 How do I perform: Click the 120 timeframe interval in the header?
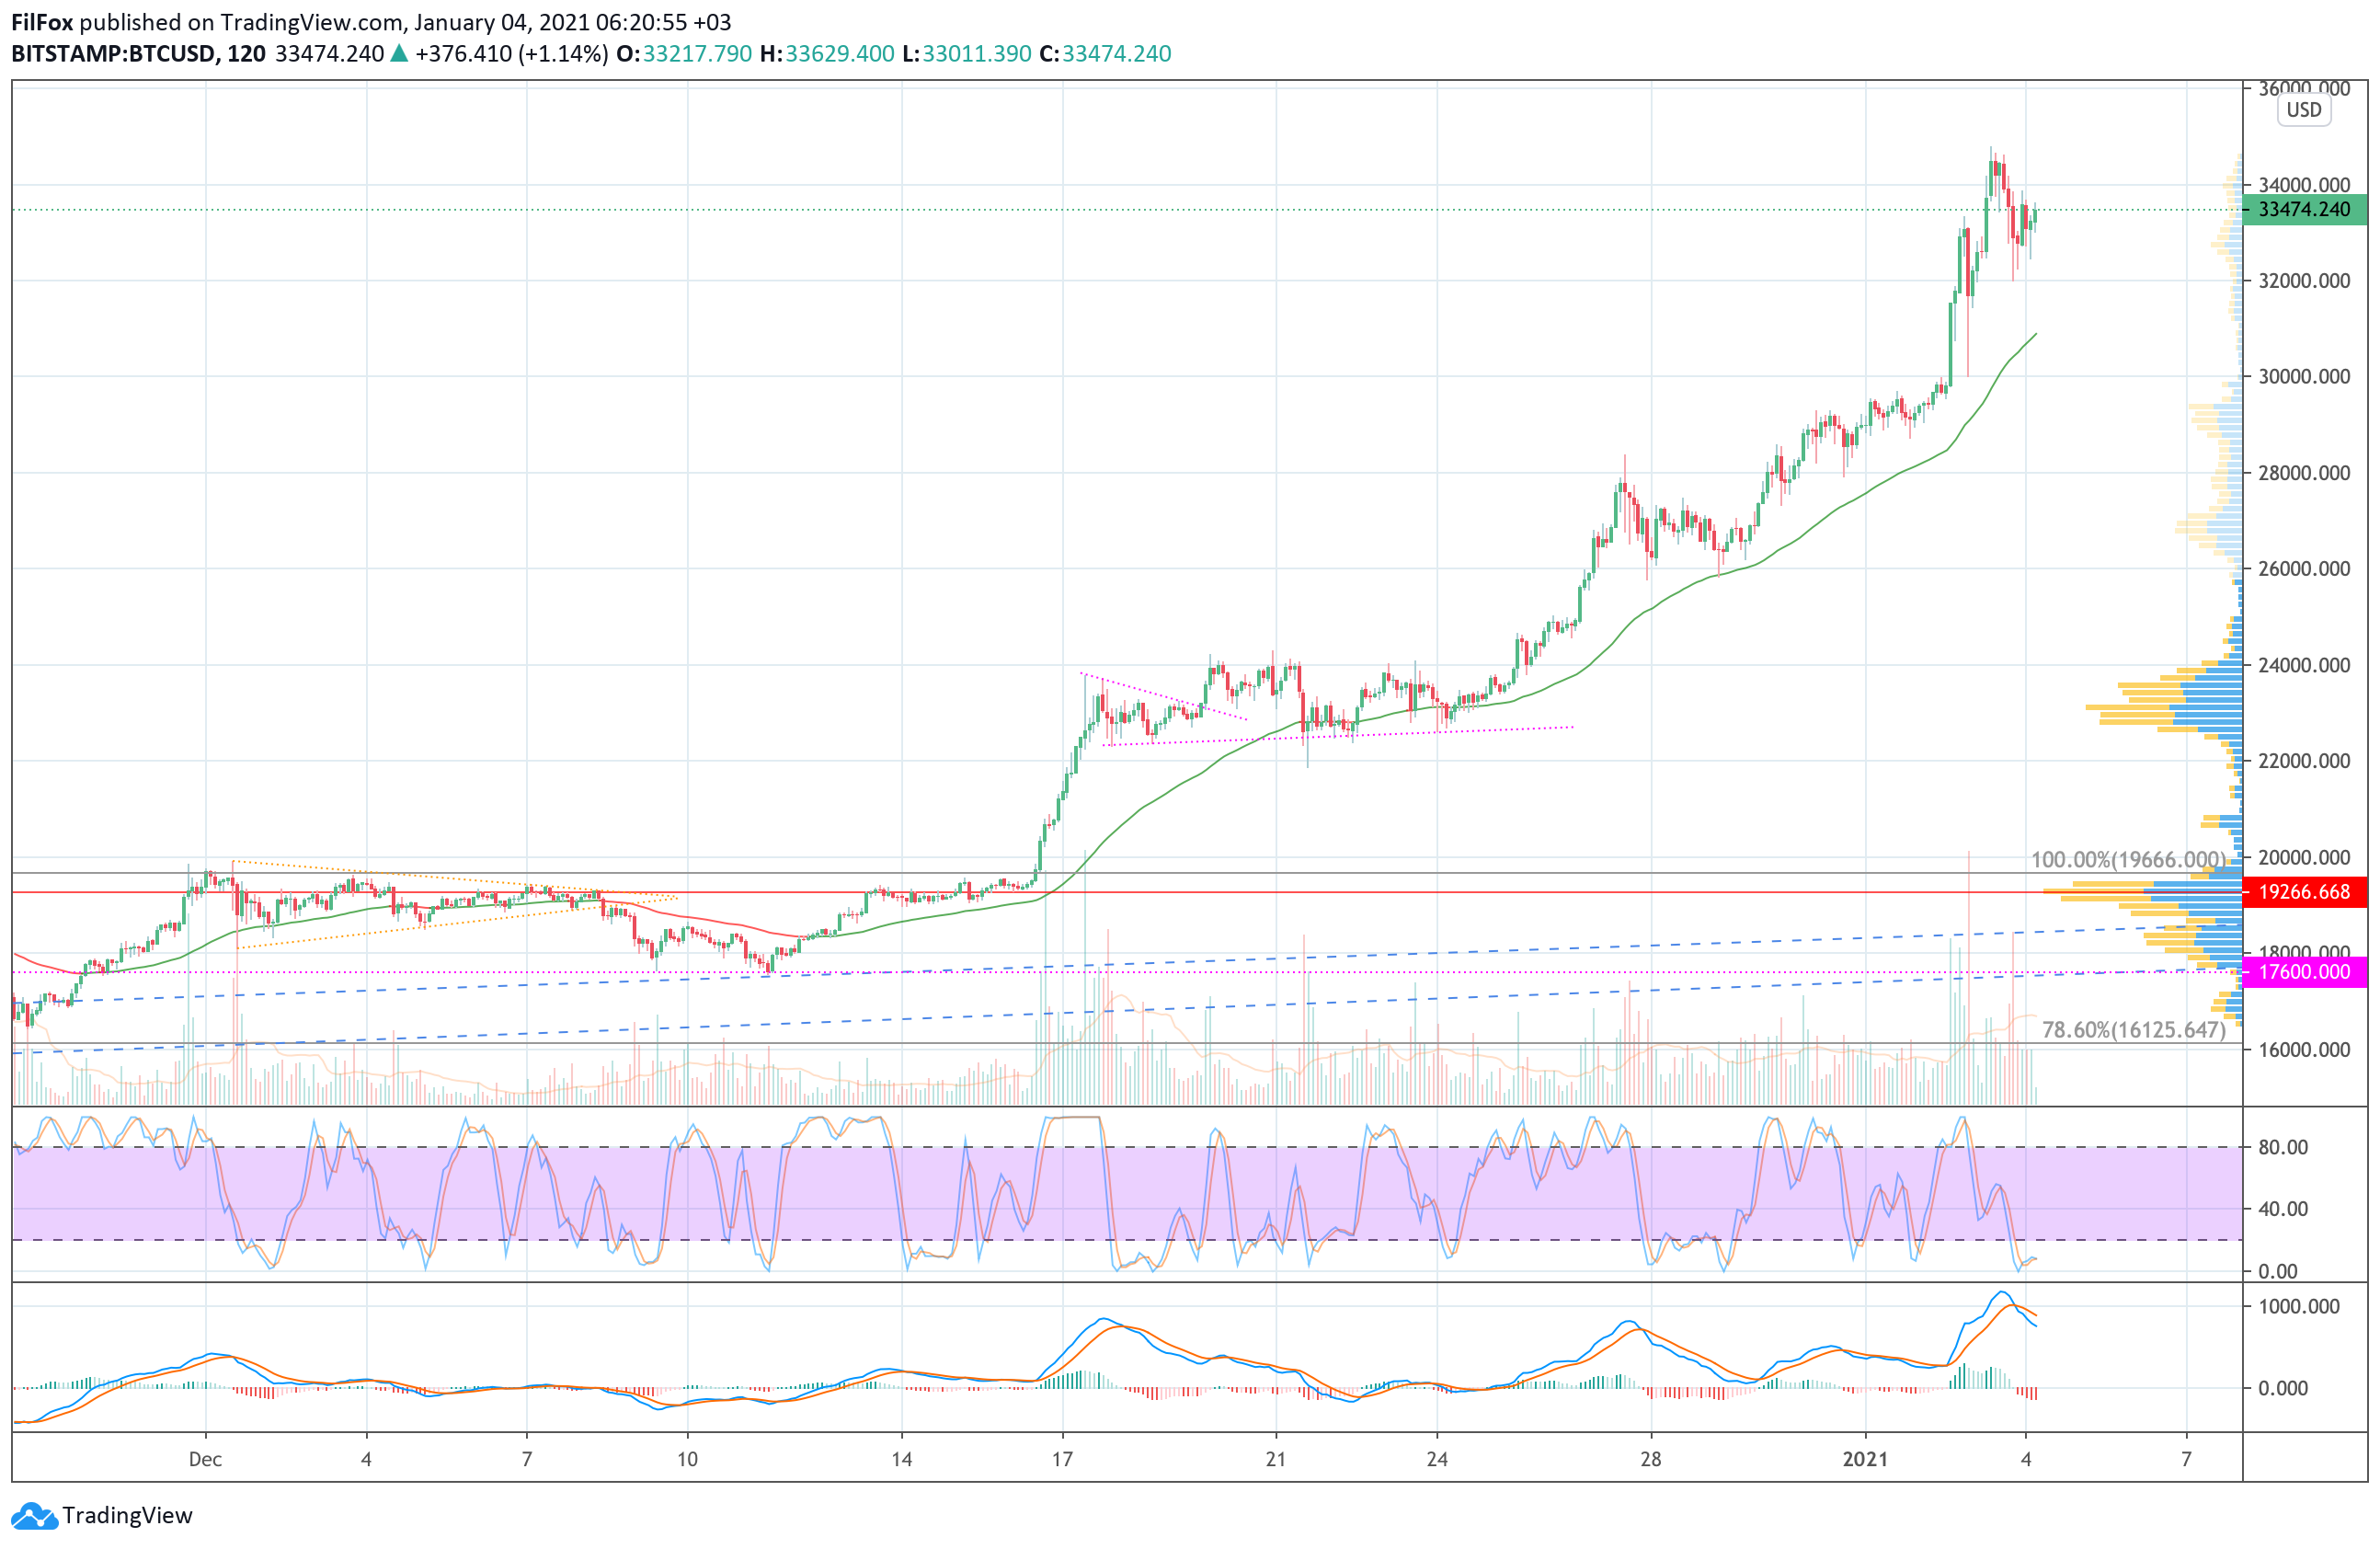[246, 54]
